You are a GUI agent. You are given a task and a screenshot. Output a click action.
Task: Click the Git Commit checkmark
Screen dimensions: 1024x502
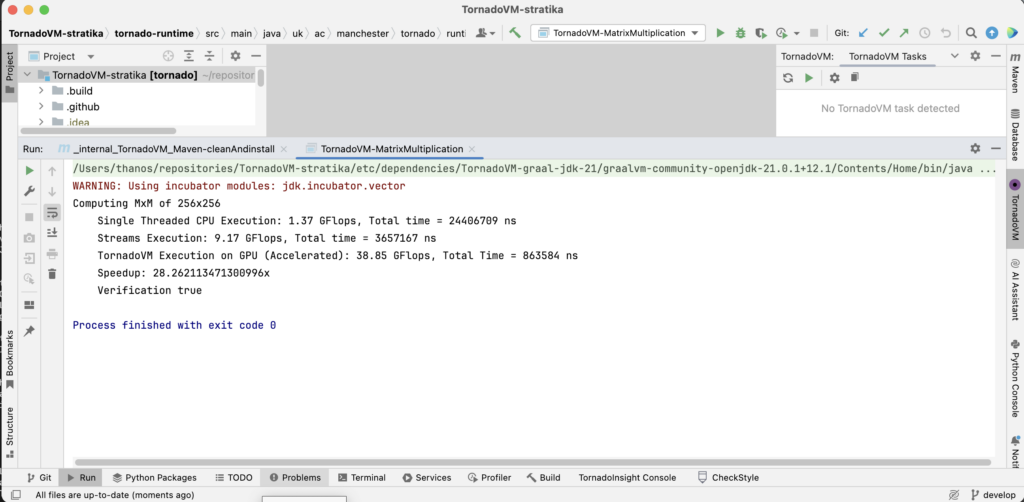[x=884, y=33]
